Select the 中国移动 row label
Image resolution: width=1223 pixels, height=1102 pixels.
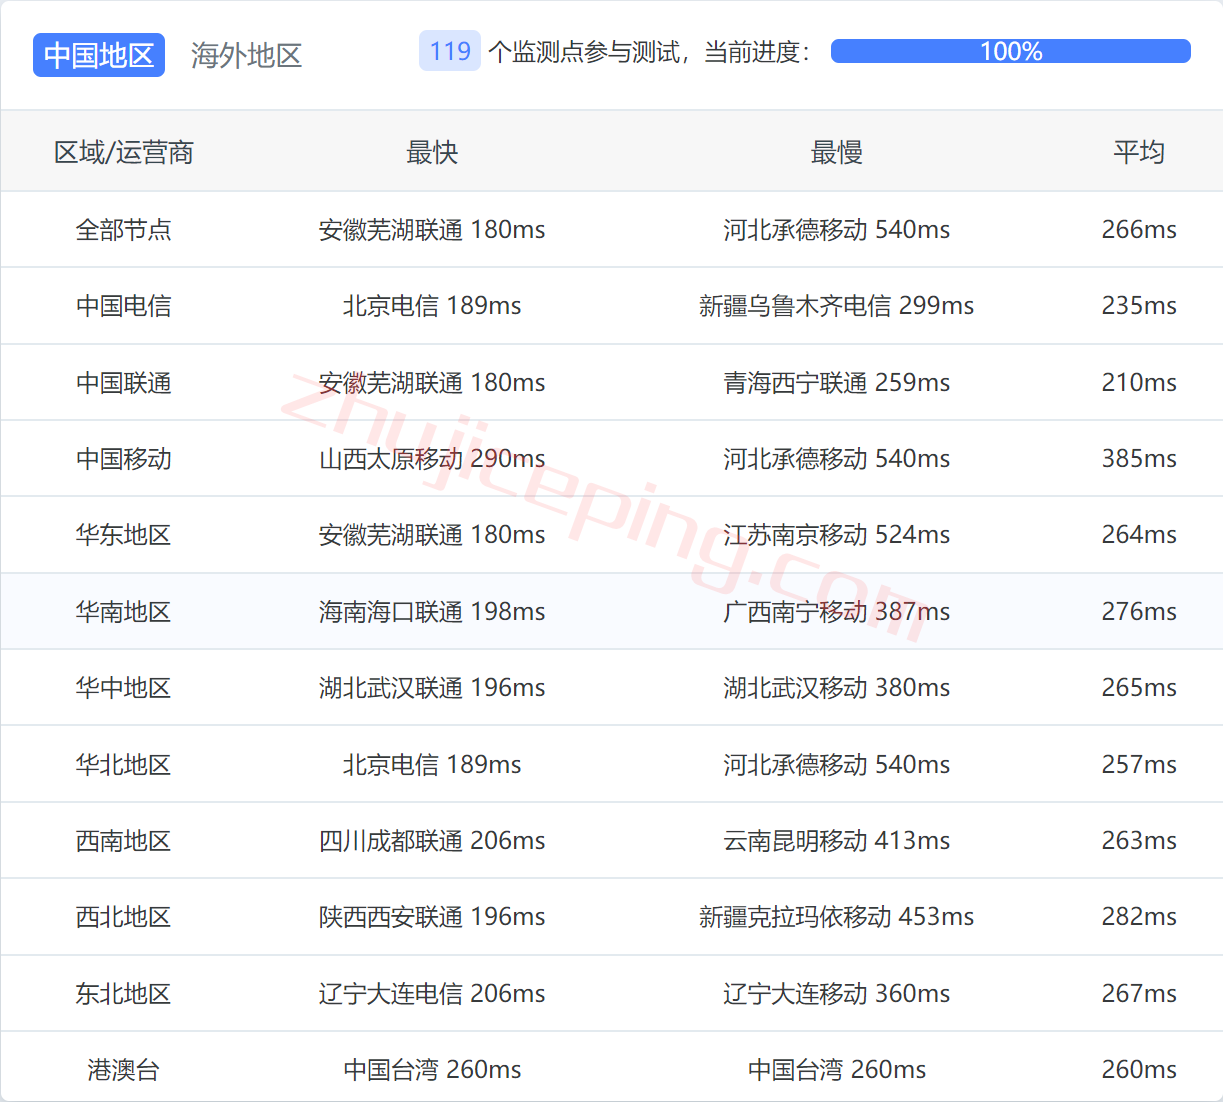(x=124, y=458)
